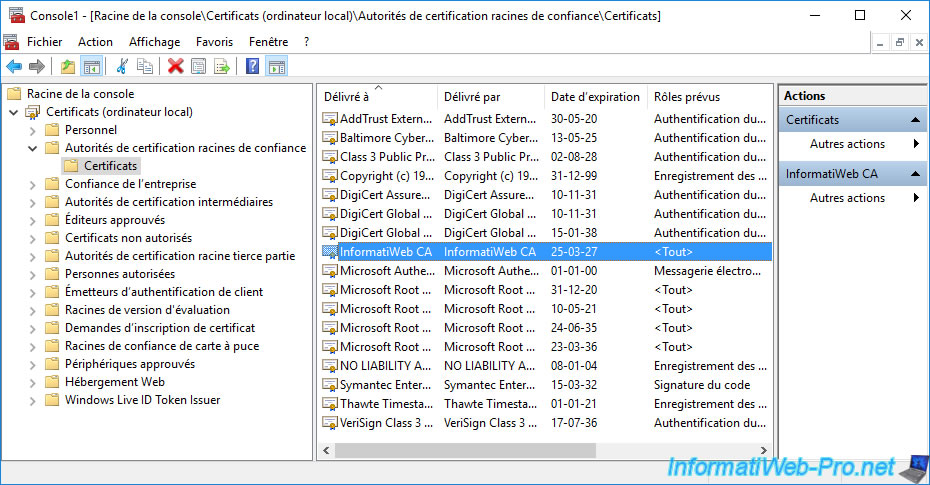
Task: Open the Action menu
Action: tap(95, 42)
